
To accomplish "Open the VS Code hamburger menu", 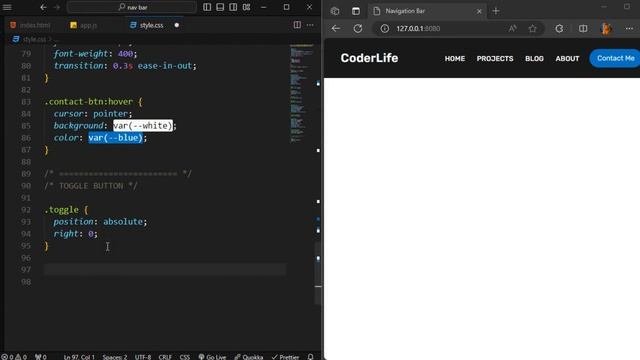I will (7, 7).
